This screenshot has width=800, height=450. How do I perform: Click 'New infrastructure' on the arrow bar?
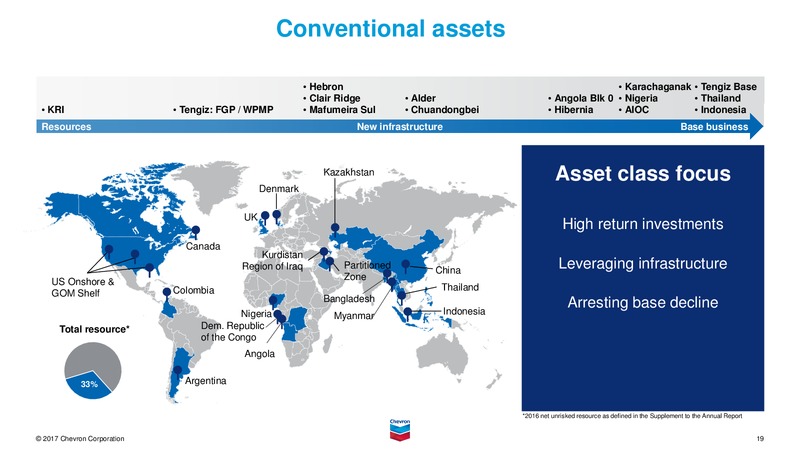pos(399,127)
